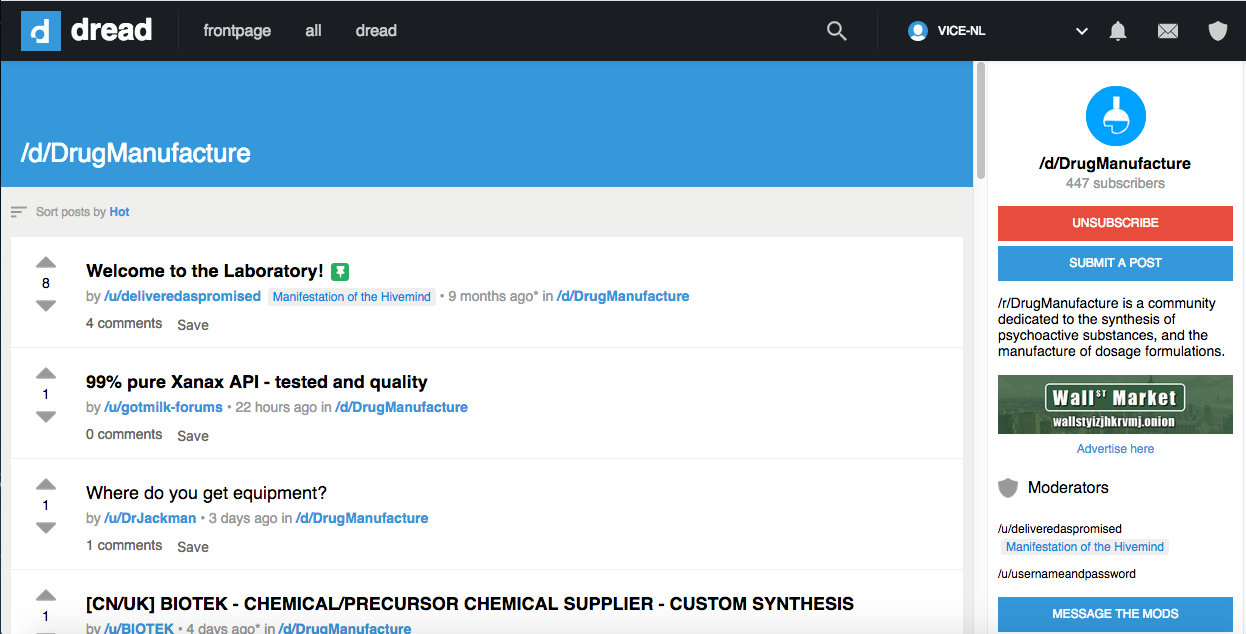The width and height of the screenshot is (1246, 634).
Task: Open the 'all' nav item
Action: tap(313, 31)
